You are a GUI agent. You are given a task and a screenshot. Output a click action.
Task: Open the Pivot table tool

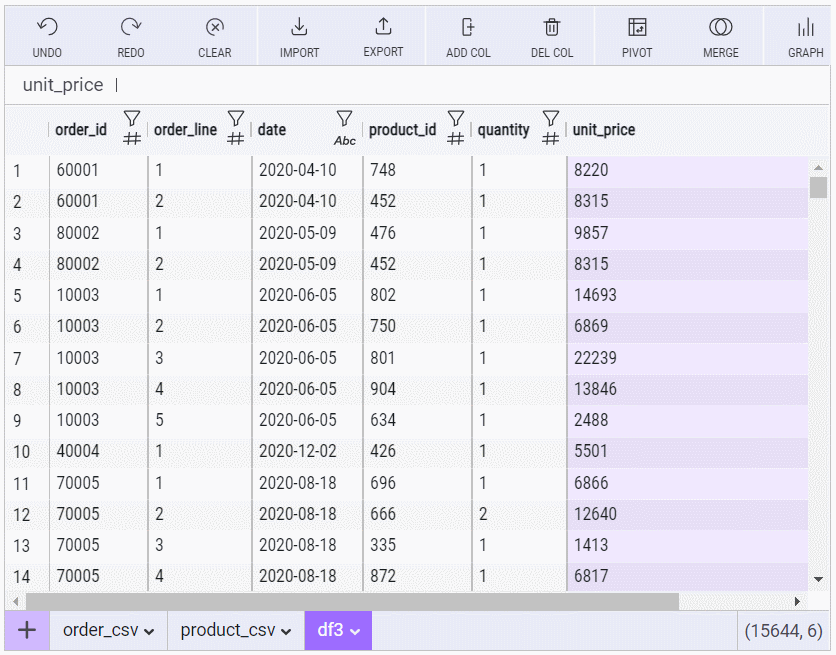coord(637,28)
